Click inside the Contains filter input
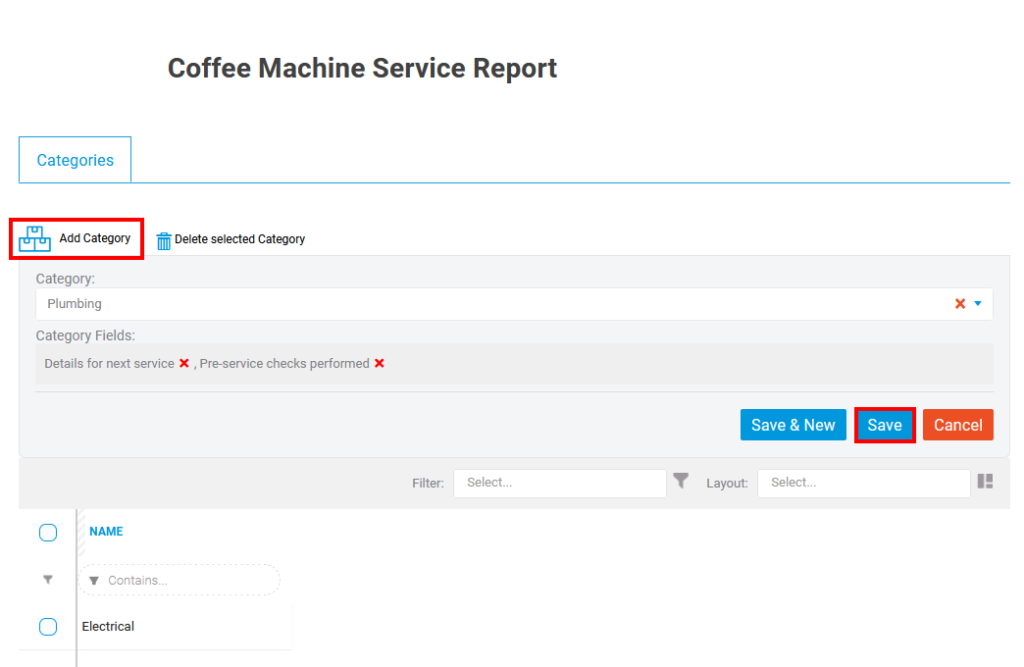The height and width of the screenshot is (667, 1024). point(180,580)
